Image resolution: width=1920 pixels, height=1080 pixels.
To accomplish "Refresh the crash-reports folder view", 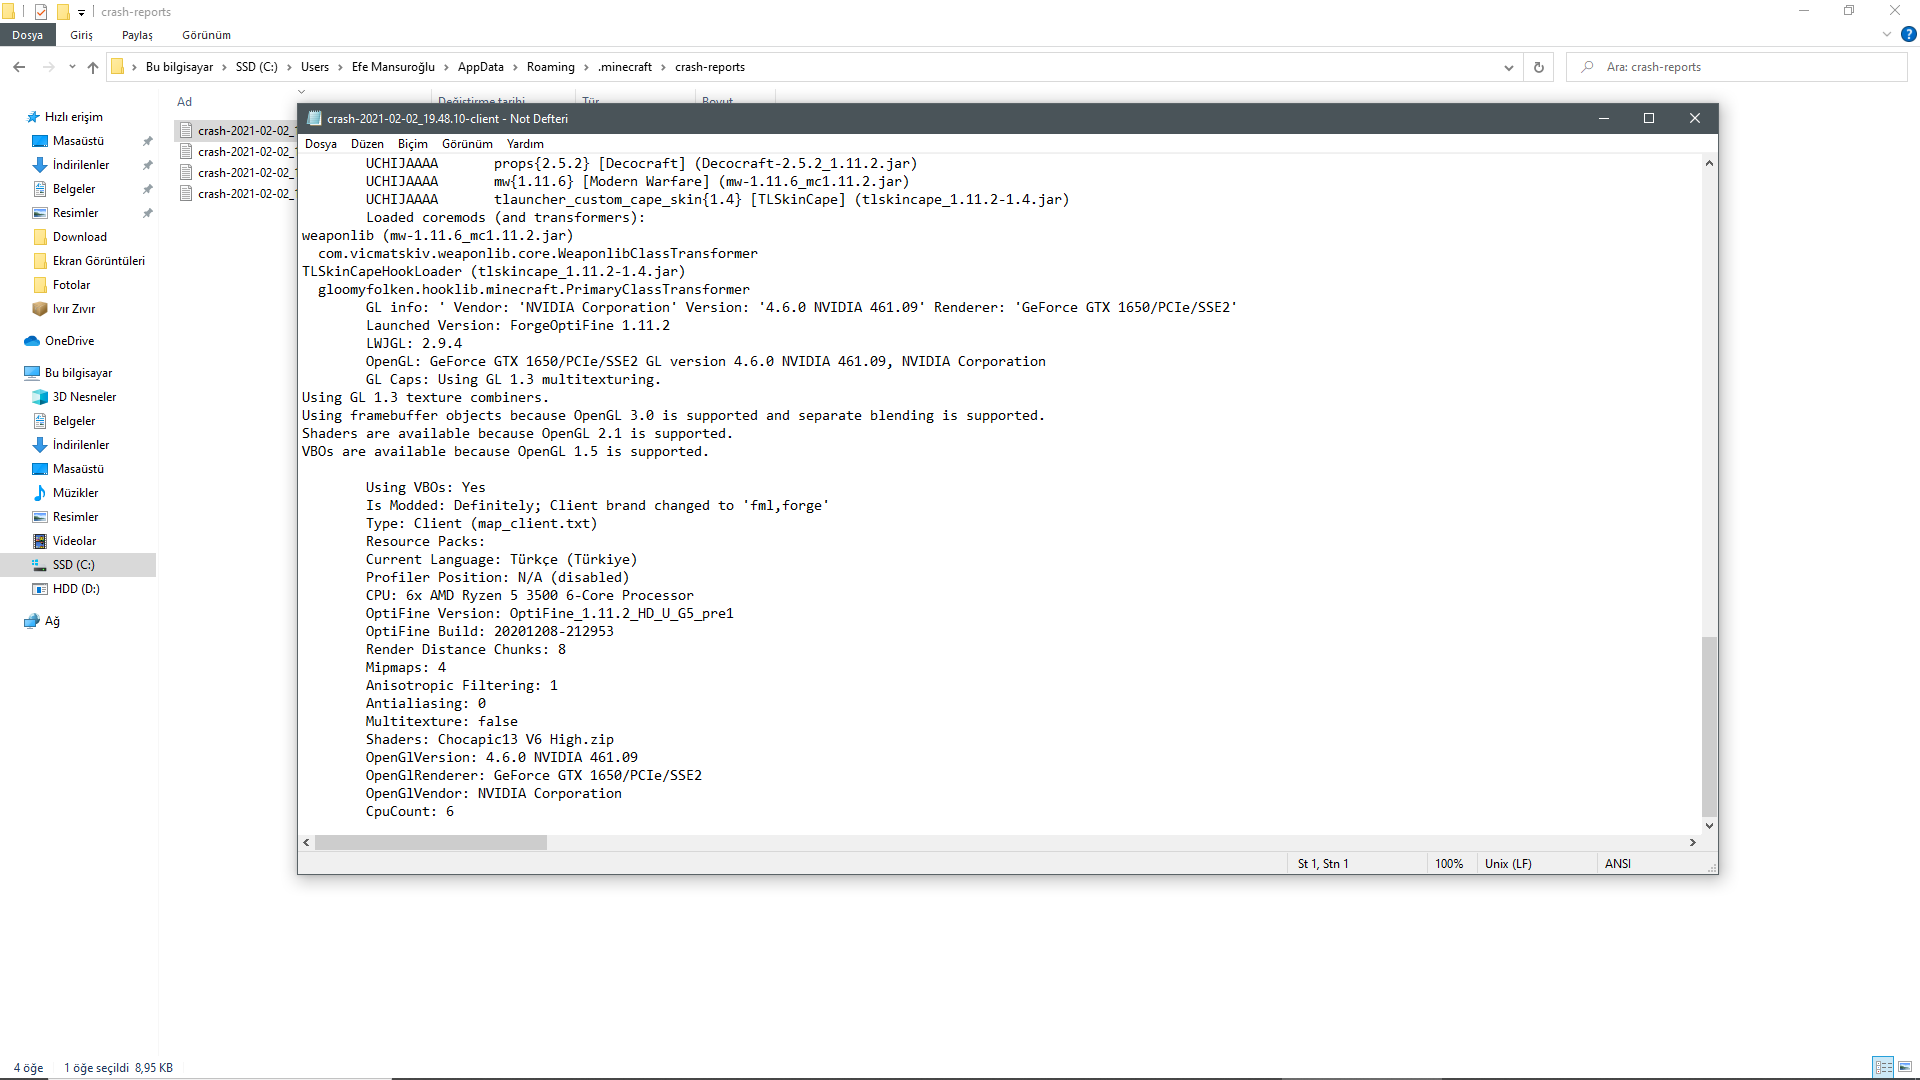I will [x=1539, y=67].
